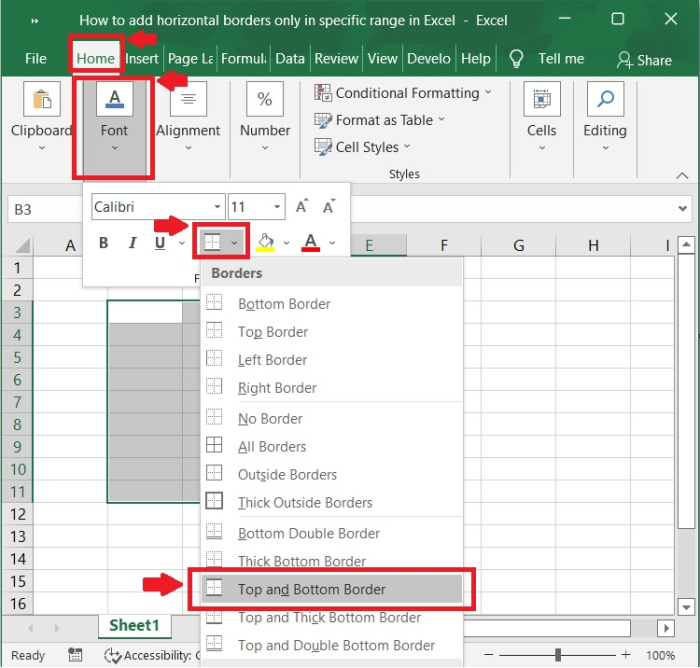Click the Accessibility status bar button

[152, 655]
